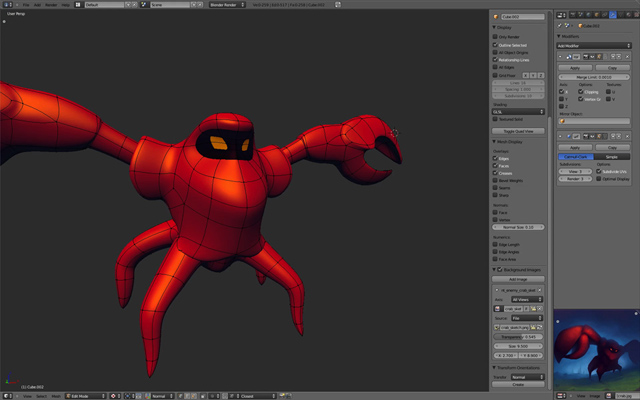Select the Simple subdivision type
The width and height of the screenshot is (640, 400).
(x=613, y=157)
